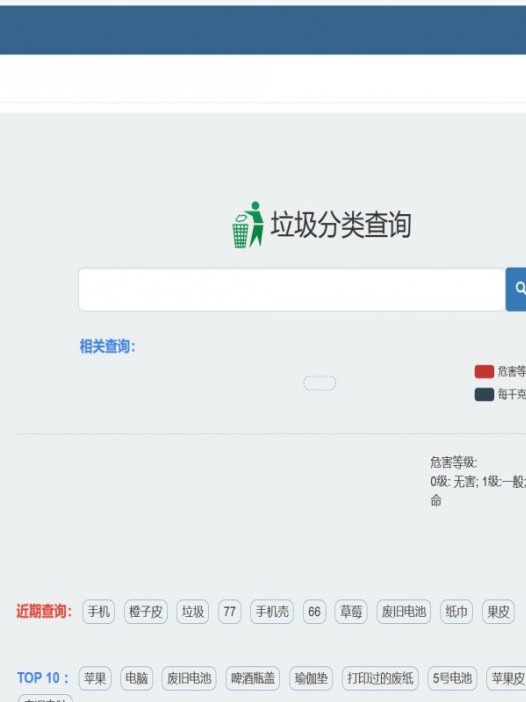The image size is (526, 702).
Task: Click the 危害等级 description heading
Action: 453,462
